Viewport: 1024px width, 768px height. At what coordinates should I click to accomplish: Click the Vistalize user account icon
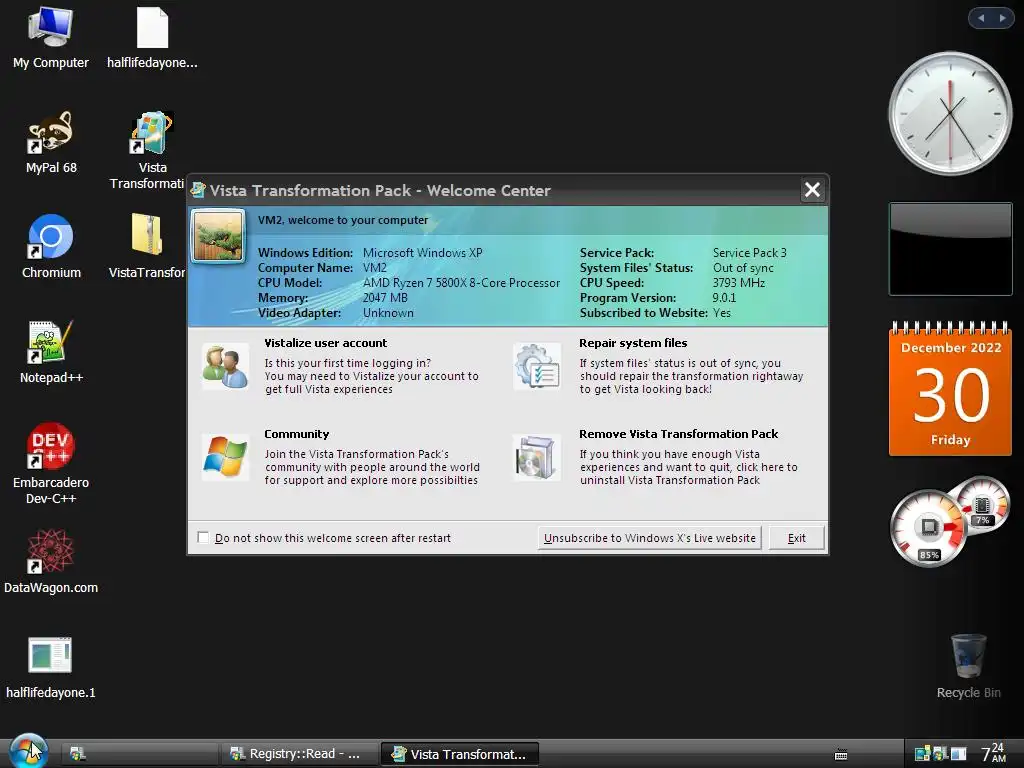point(225,367)
